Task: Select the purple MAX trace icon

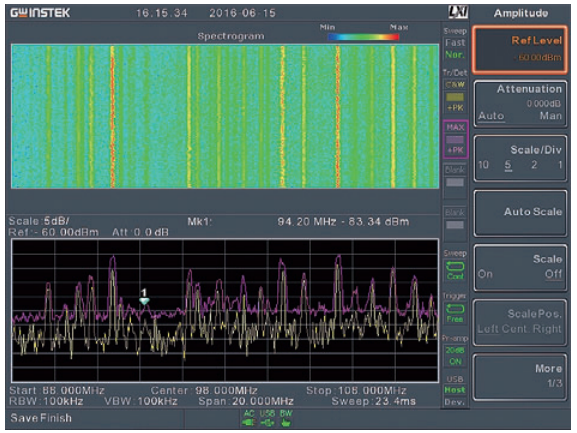Action: pyautogui.click(x=455, y=139)
